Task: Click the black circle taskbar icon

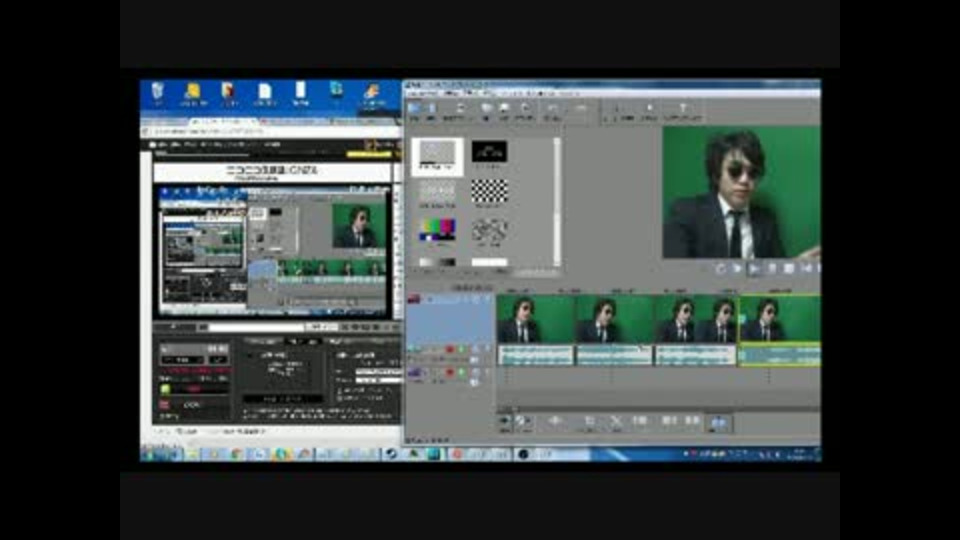Action: (x=523, y=454)
